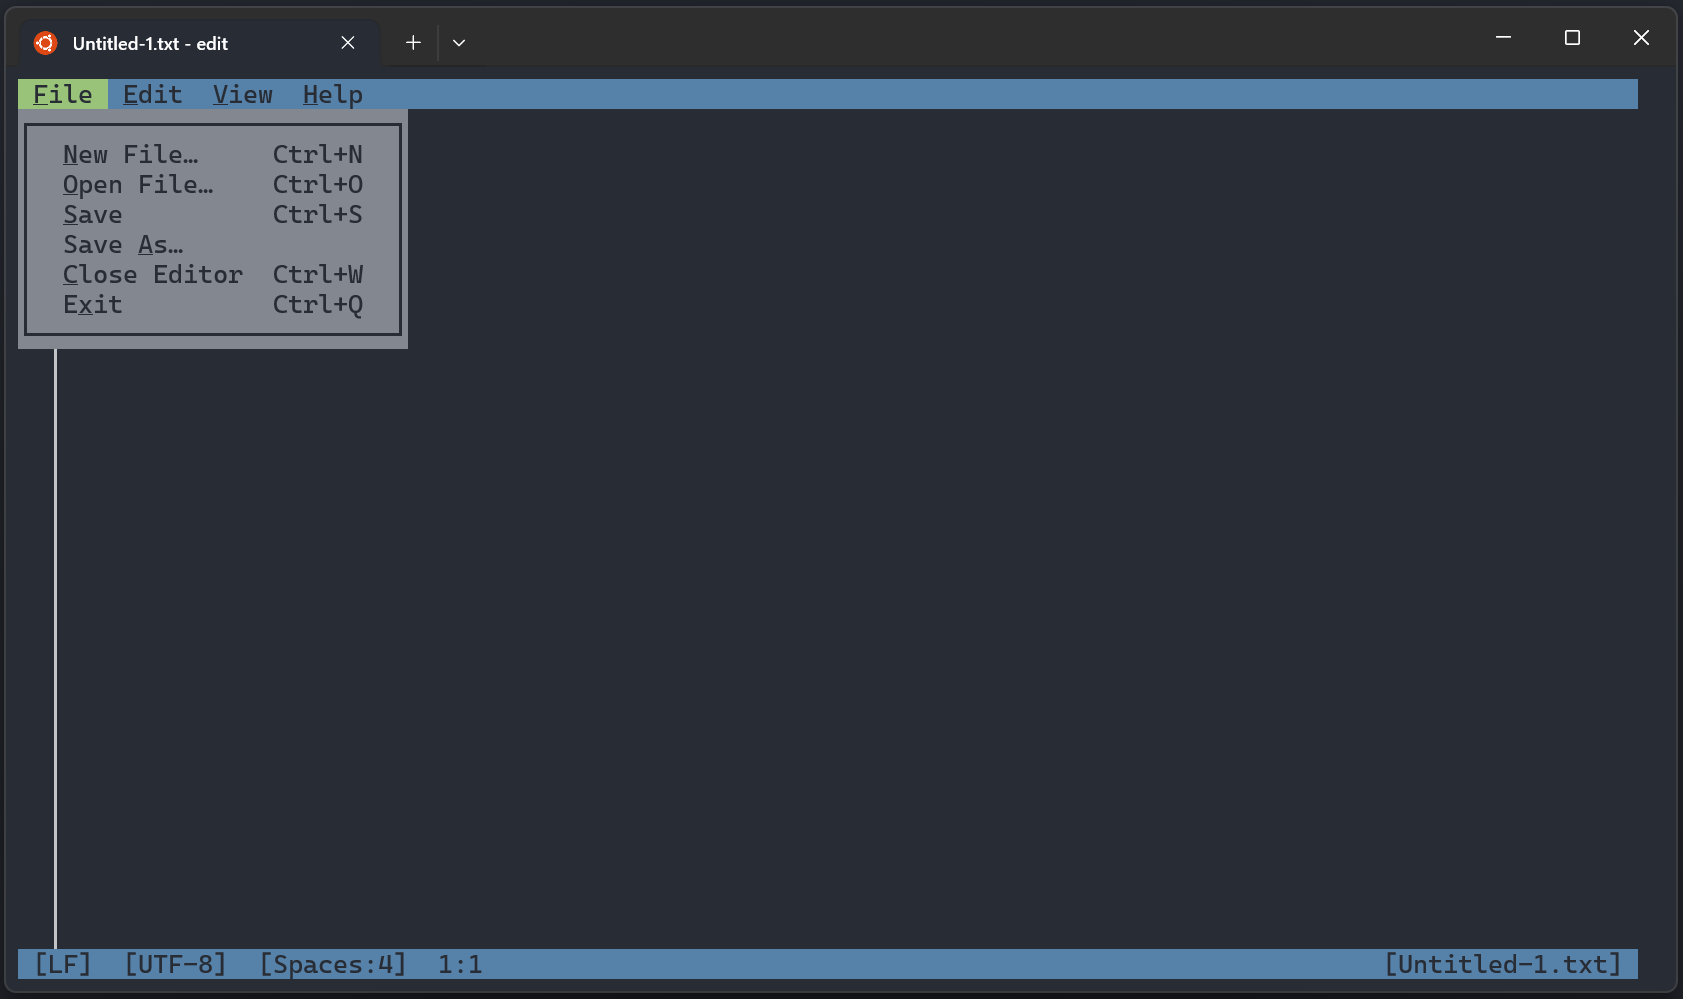Select Save As in the File menu

point(122,244)
